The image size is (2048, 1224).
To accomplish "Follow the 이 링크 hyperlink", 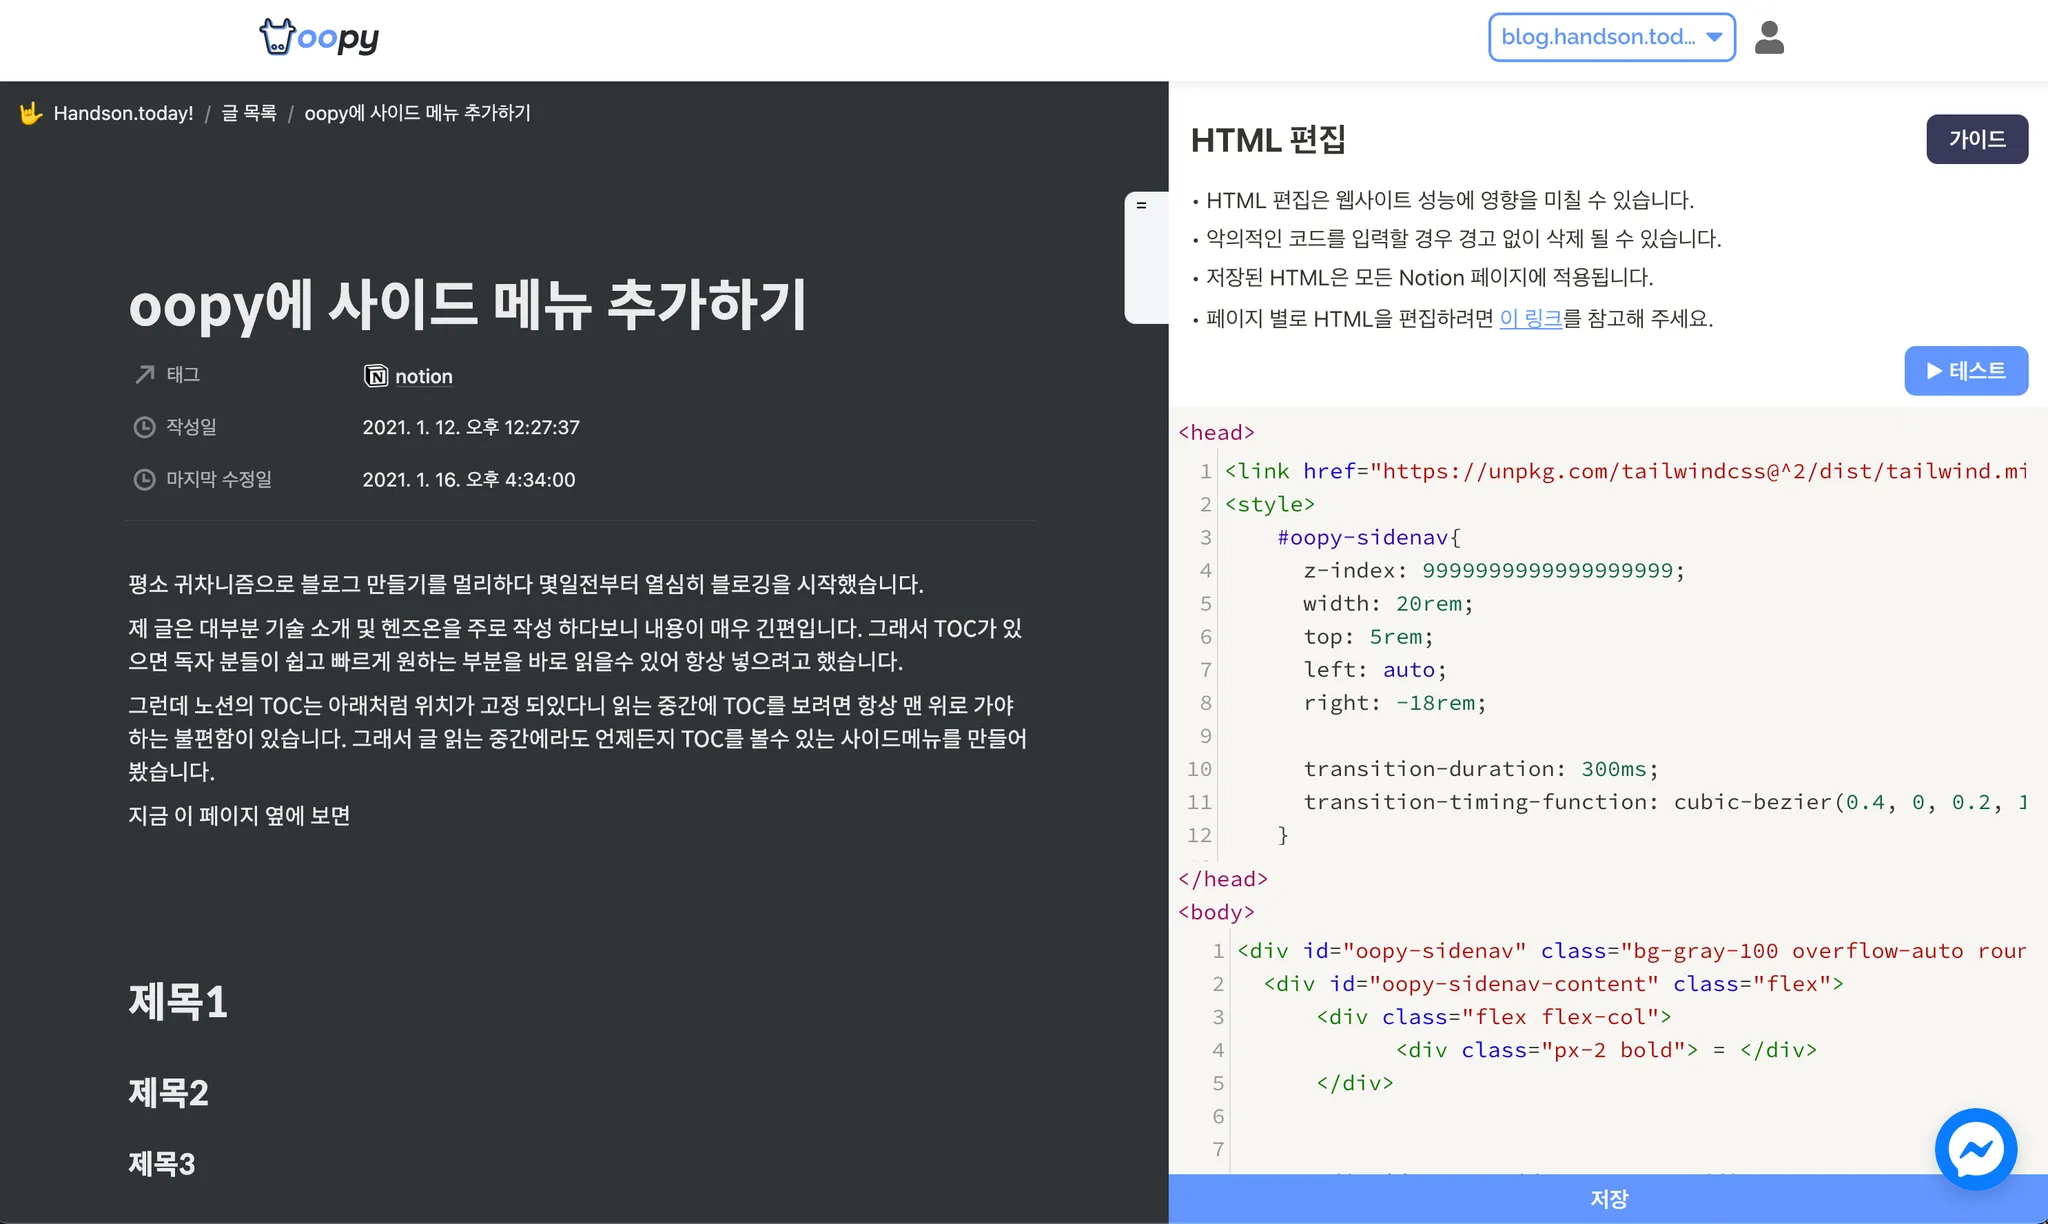I will pos(1530,319).
